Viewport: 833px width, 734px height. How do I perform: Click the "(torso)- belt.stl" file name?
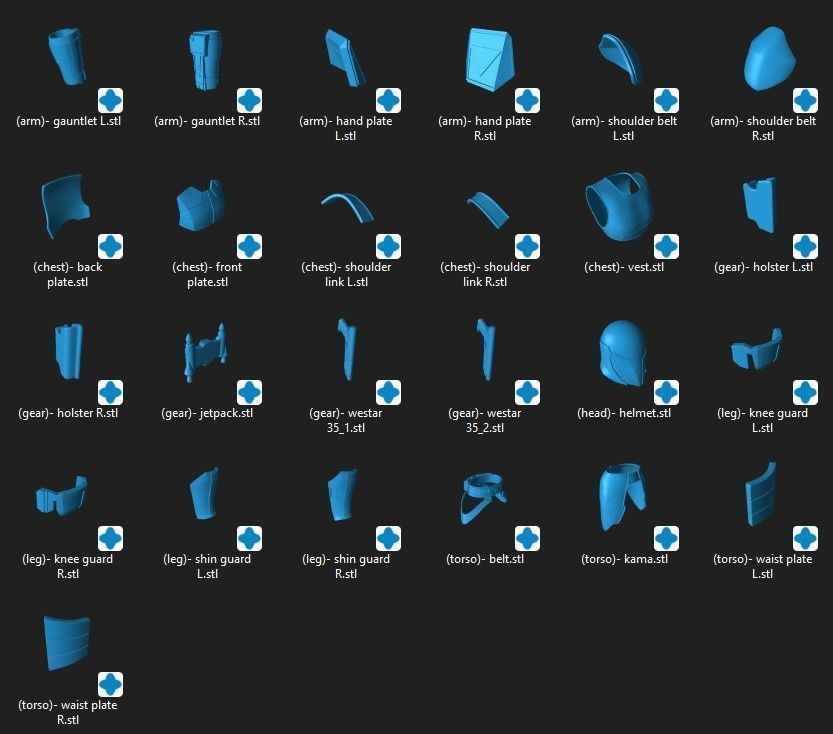click(485, 559)
